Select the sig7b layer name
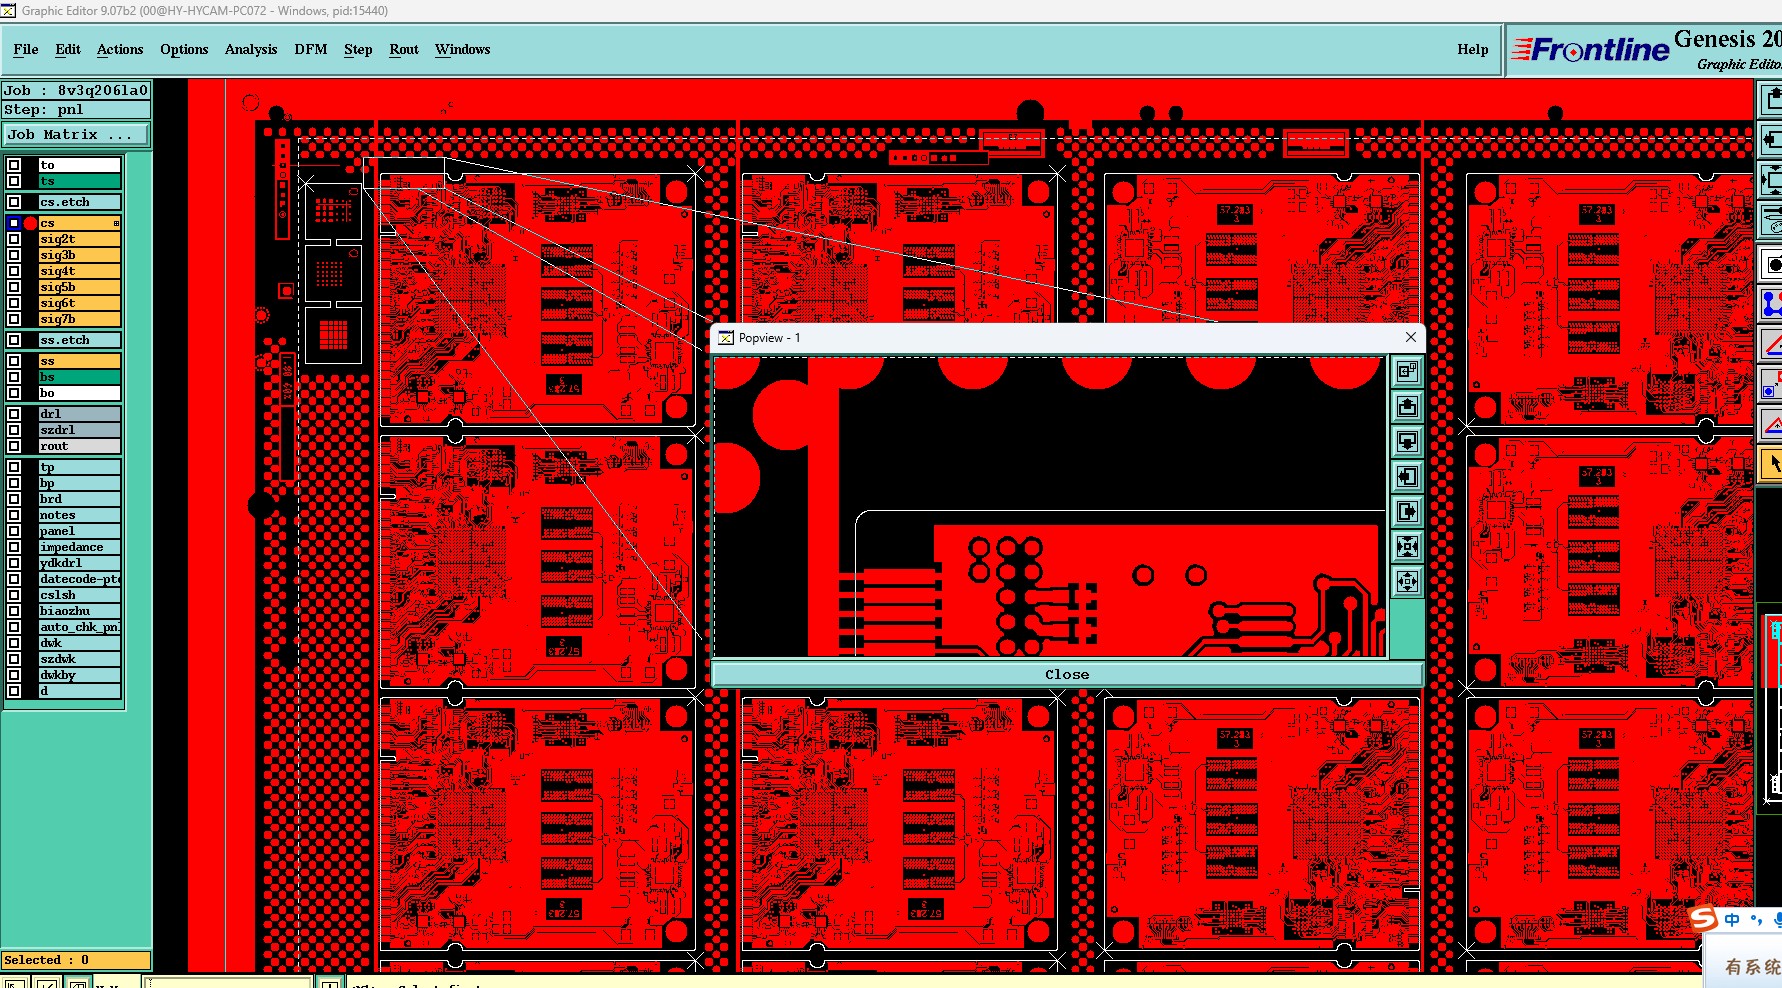 point(79,319)
